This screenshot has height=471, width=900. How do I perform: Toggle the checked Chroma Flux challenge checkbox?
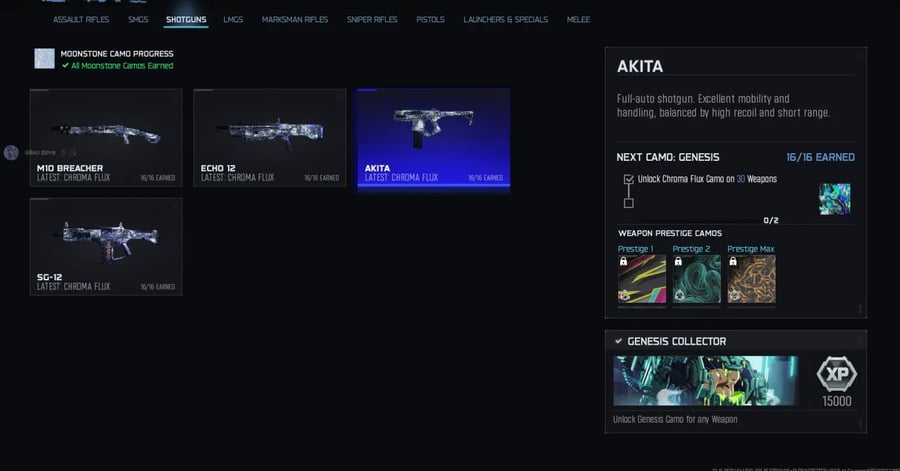tap(629, 179)
